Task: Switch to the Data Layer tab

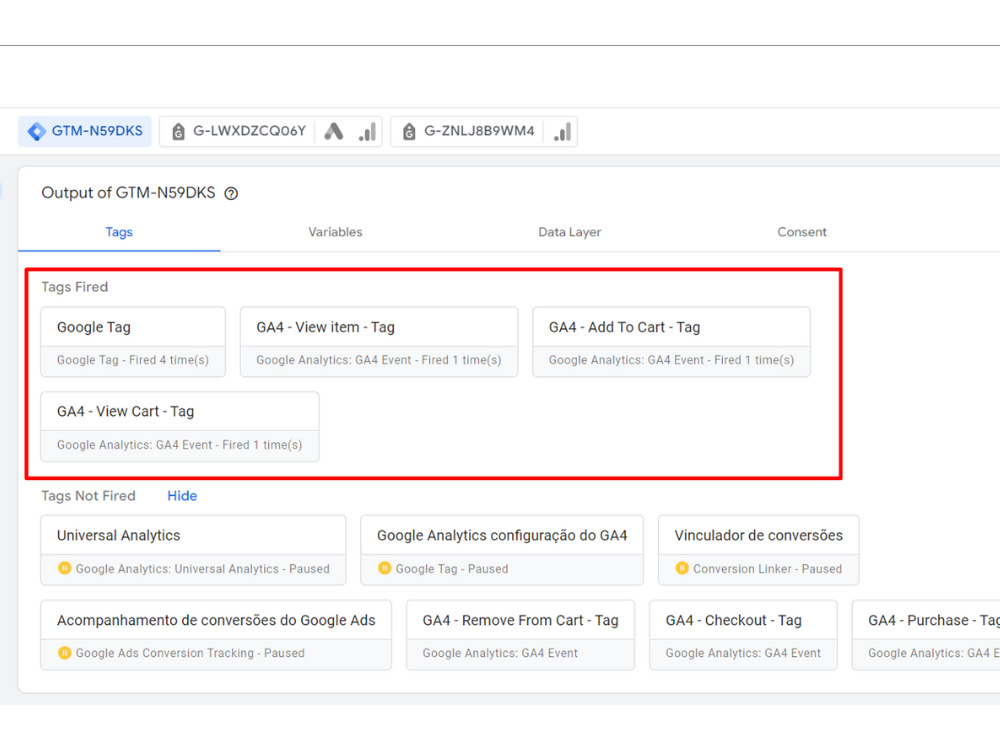Action: pyautogui.click(x=570, y=232)
